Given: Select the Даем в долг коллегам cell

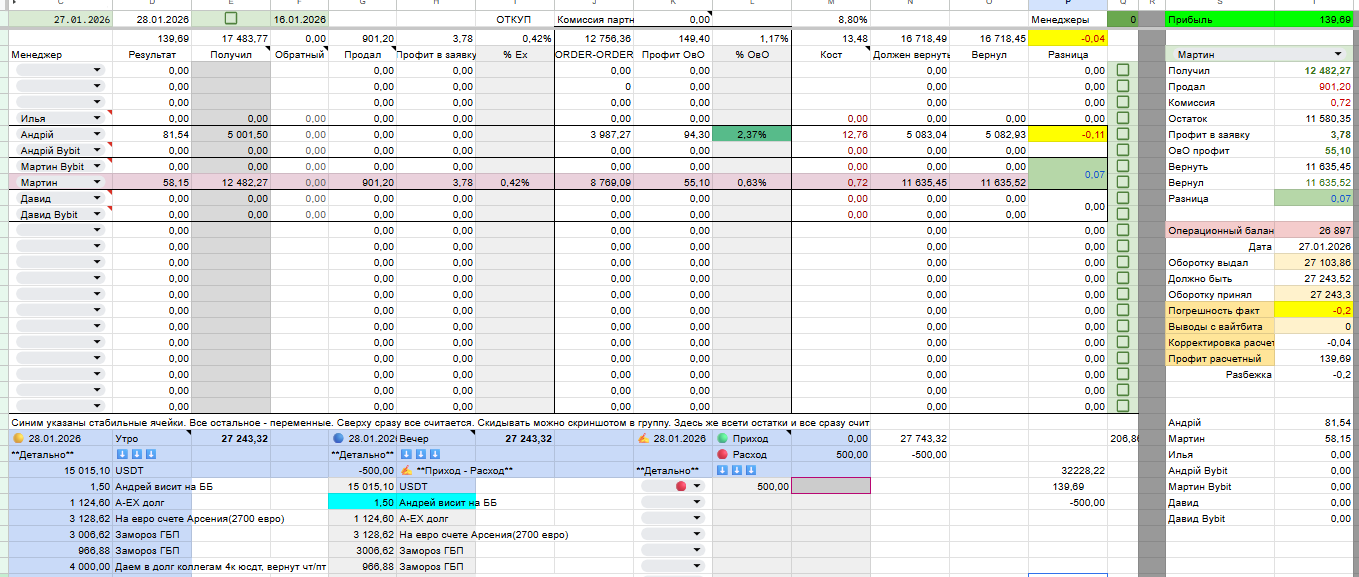Looking at the screenshot, I should (221, 566).
